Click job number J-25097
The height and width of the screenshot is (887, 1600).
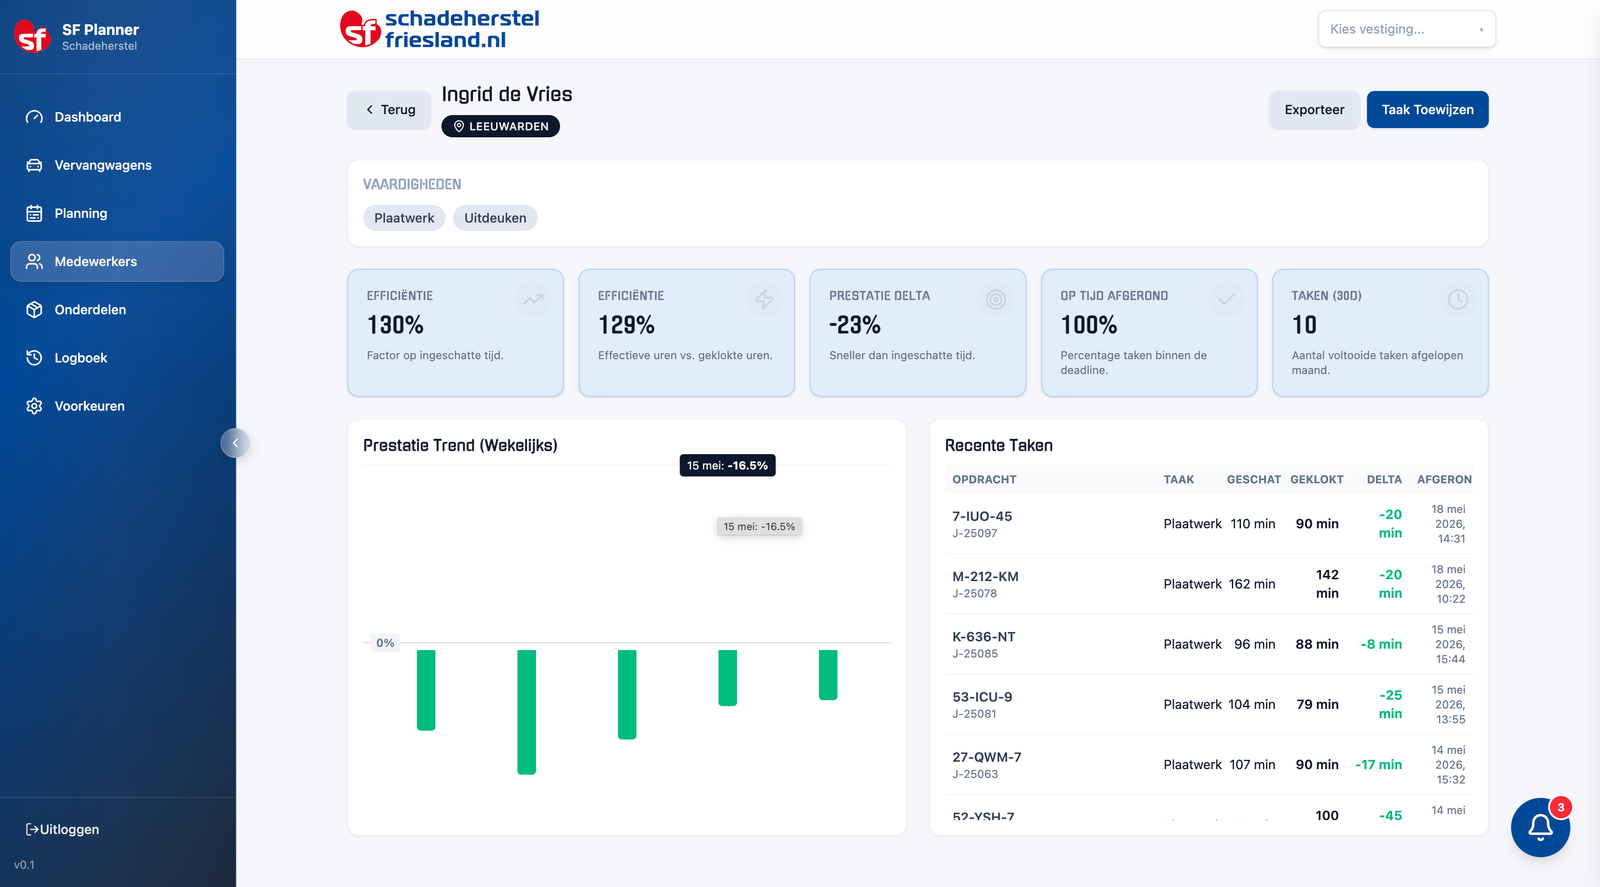point(974,534)
